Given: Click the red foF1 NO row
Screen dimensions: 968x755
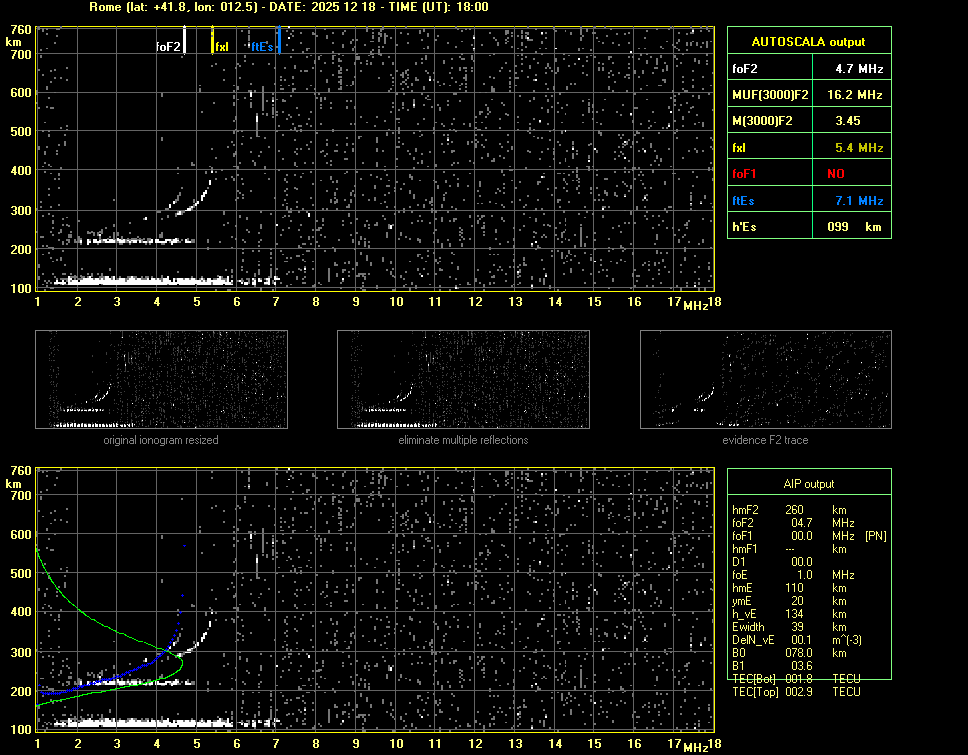Looking at the screenshot, I should point(808,174).
